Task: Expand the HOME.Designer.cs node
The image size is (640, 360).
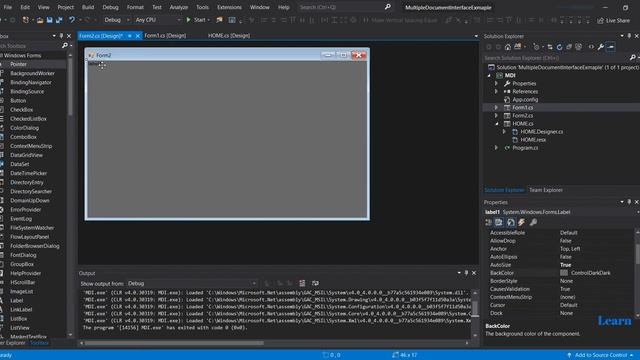Action: click(504, 132)
